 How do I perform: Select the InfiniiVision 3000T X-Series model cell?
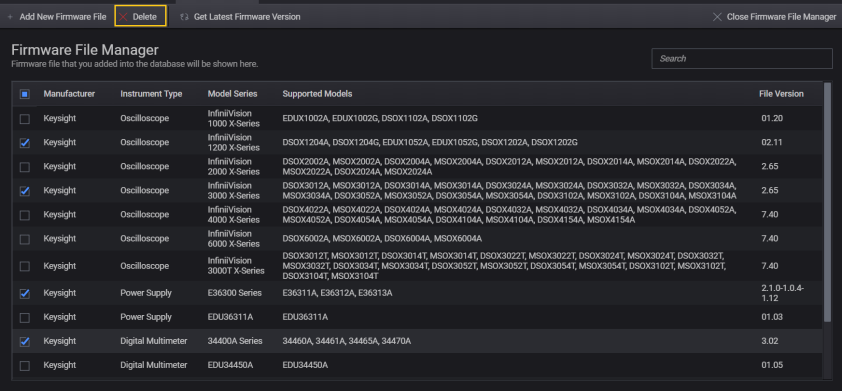pos(236,266)
